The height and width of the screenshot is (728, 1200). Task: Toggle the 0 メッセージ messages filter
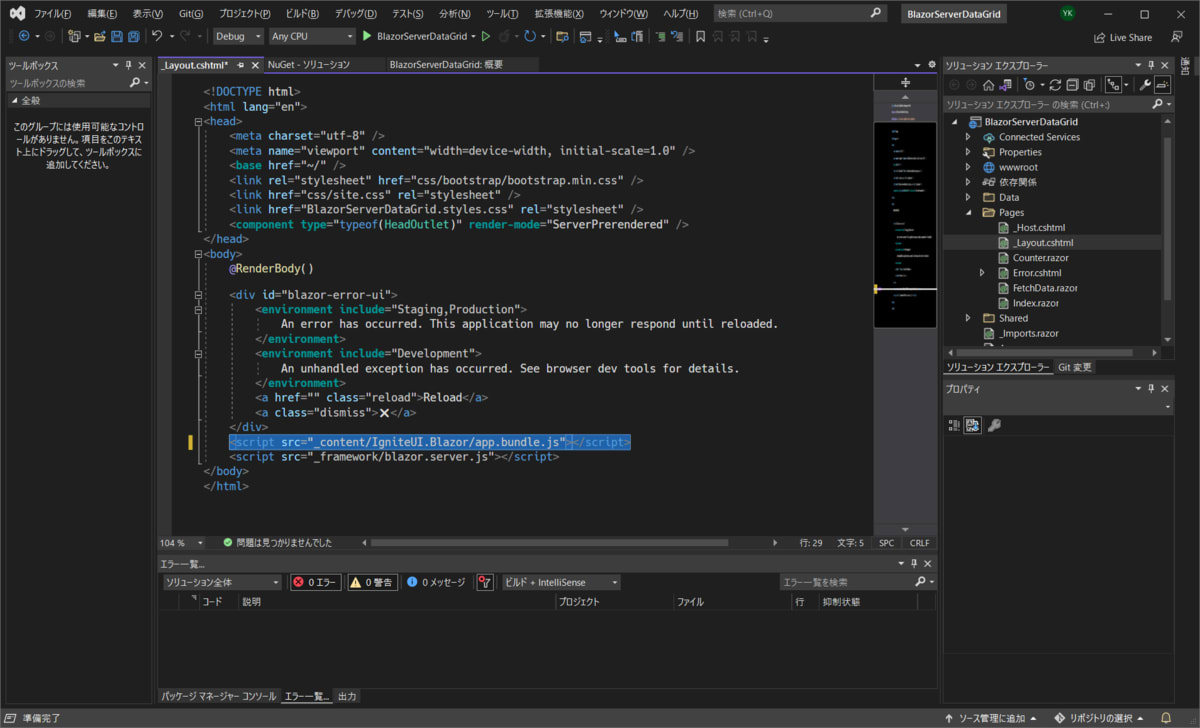click(435, 582)
